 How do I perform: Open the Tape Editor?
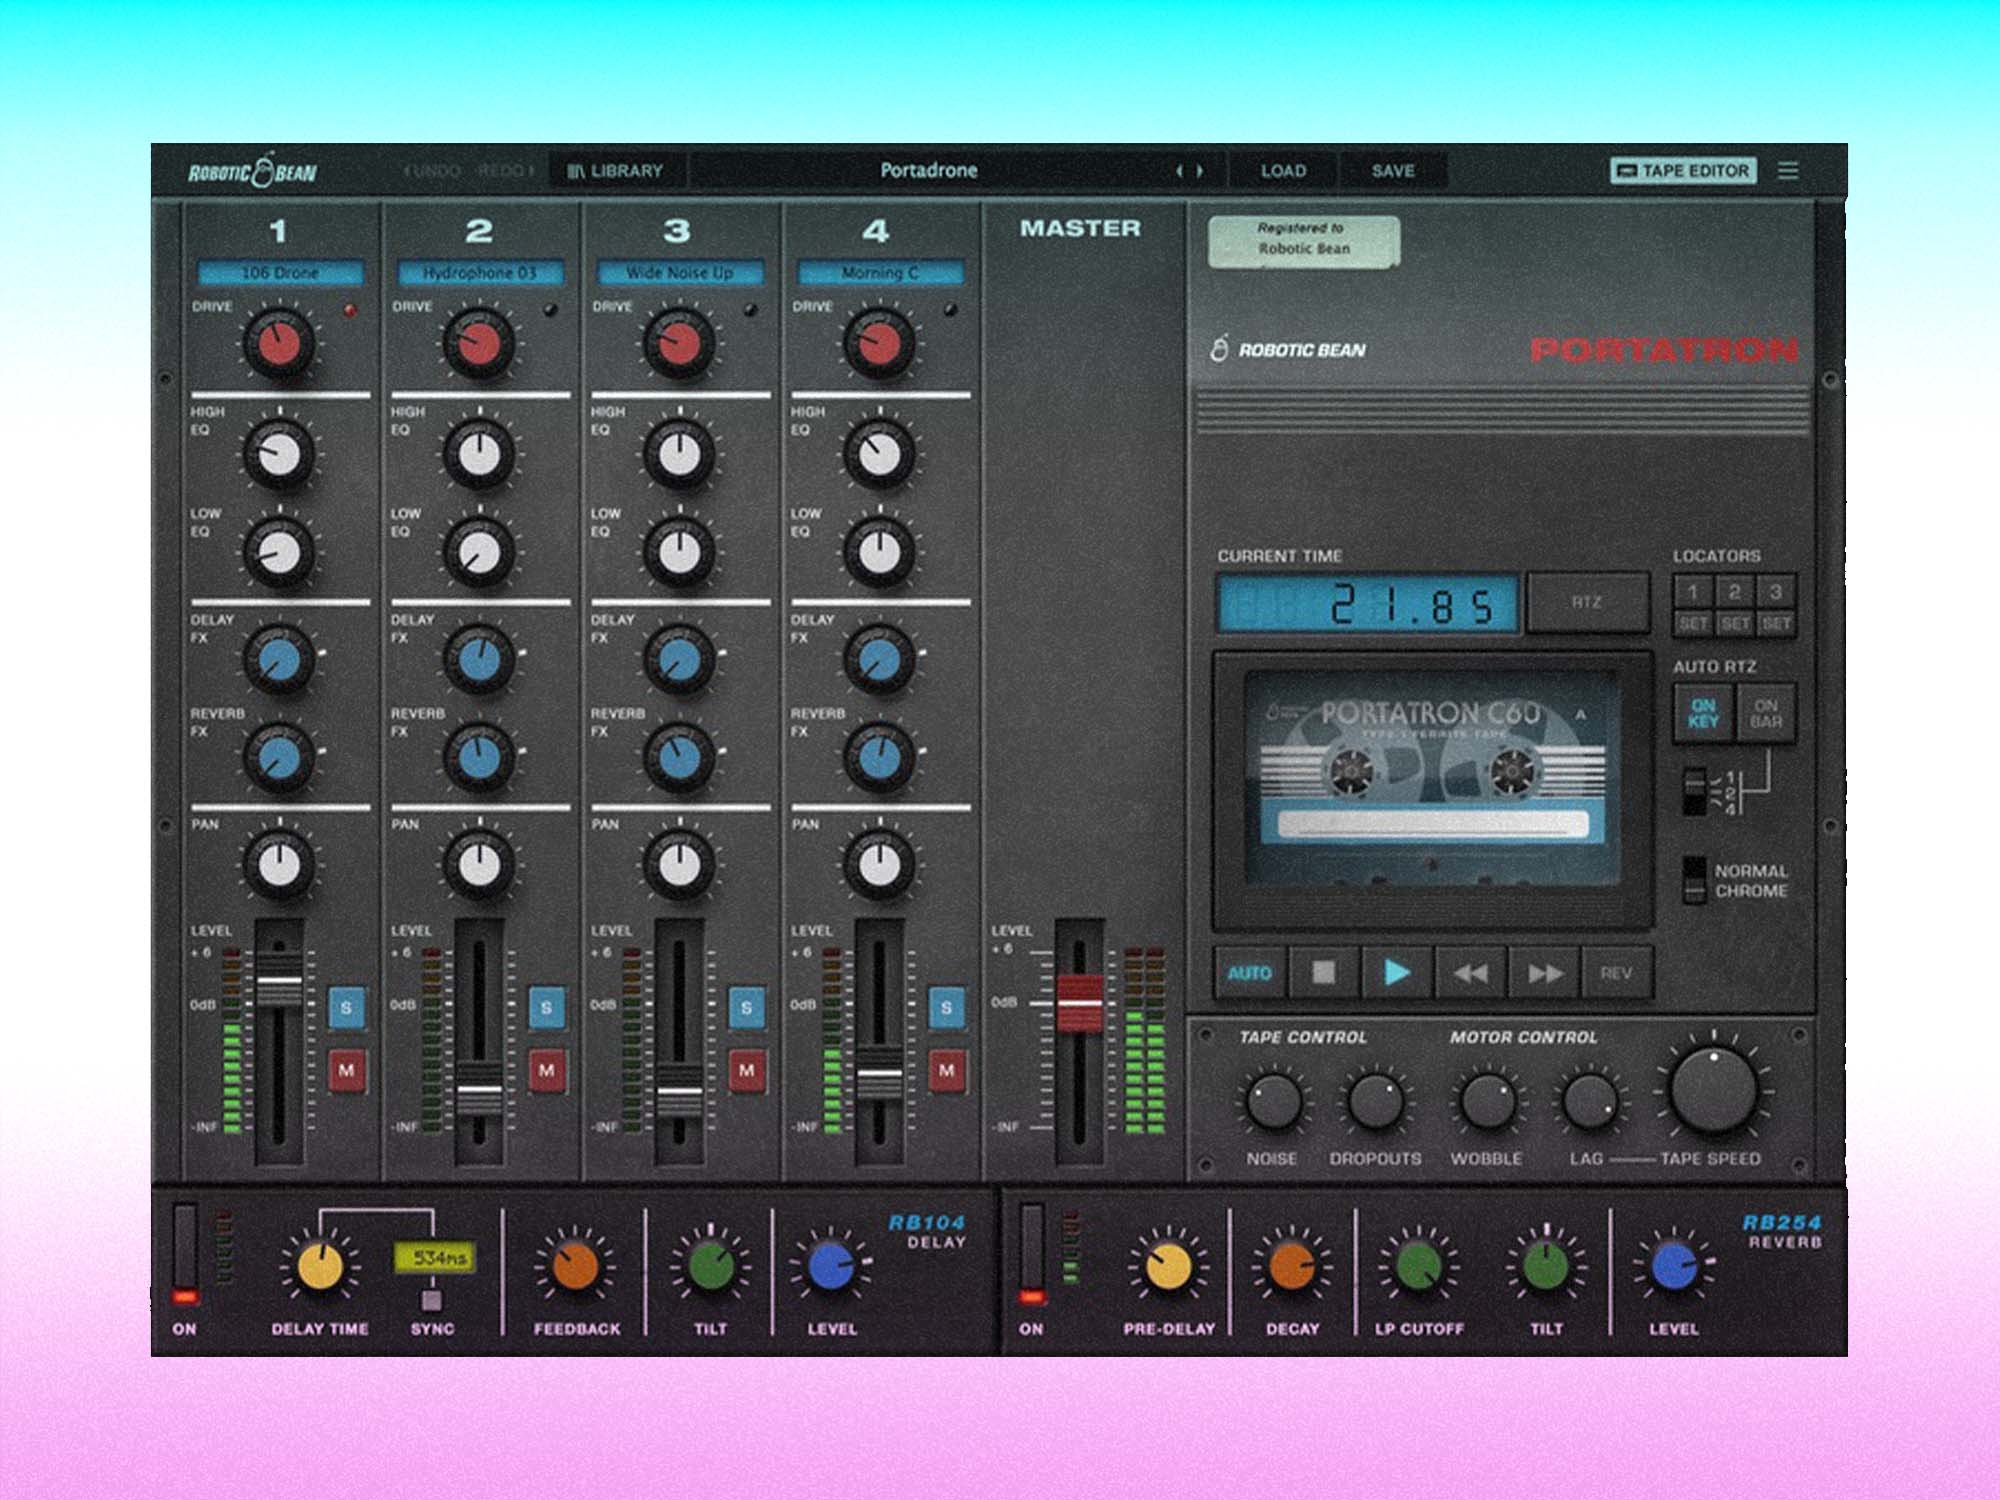tap(1684, 171)
